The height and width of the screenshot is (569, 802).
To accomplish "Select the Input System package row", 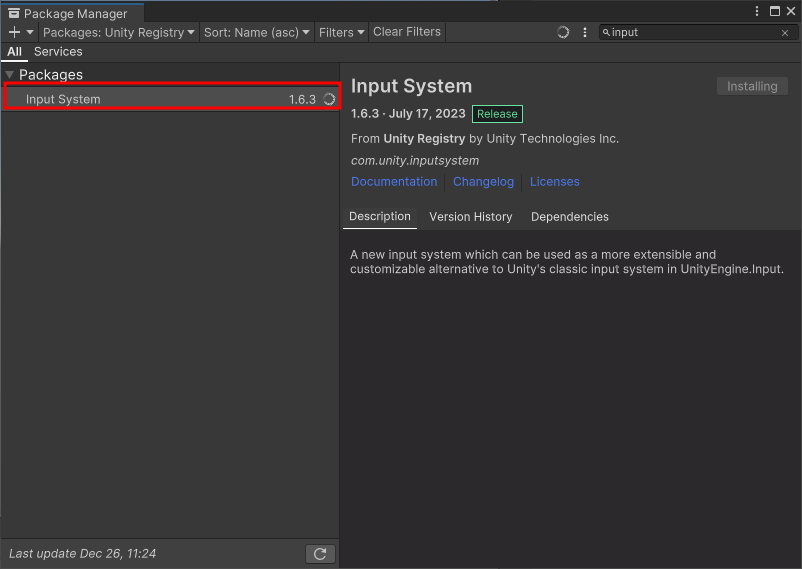I will (172, 99).
